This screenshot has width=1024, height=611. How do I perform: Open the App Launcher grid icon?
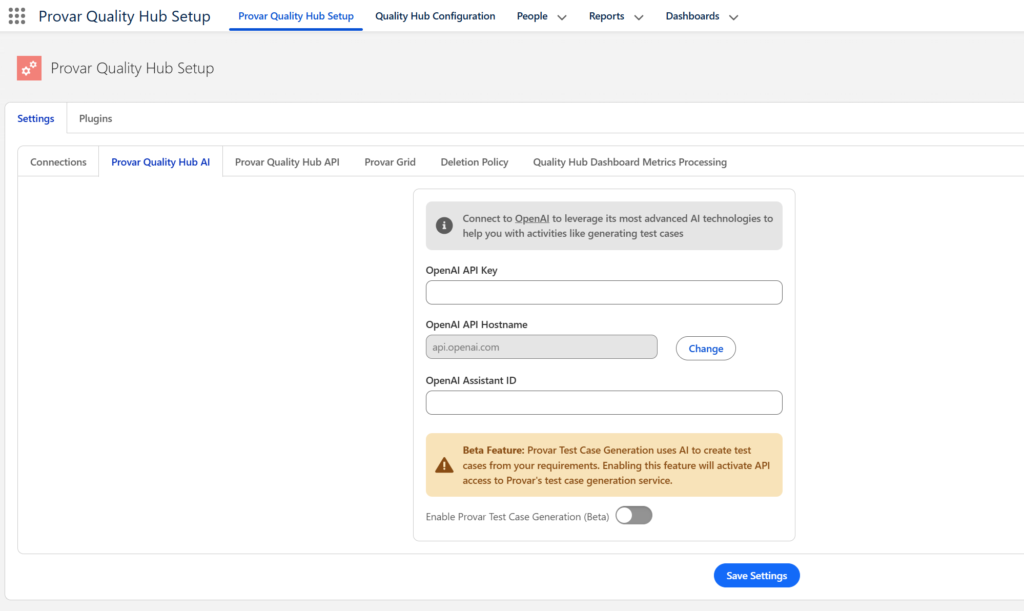coord(17,16)
